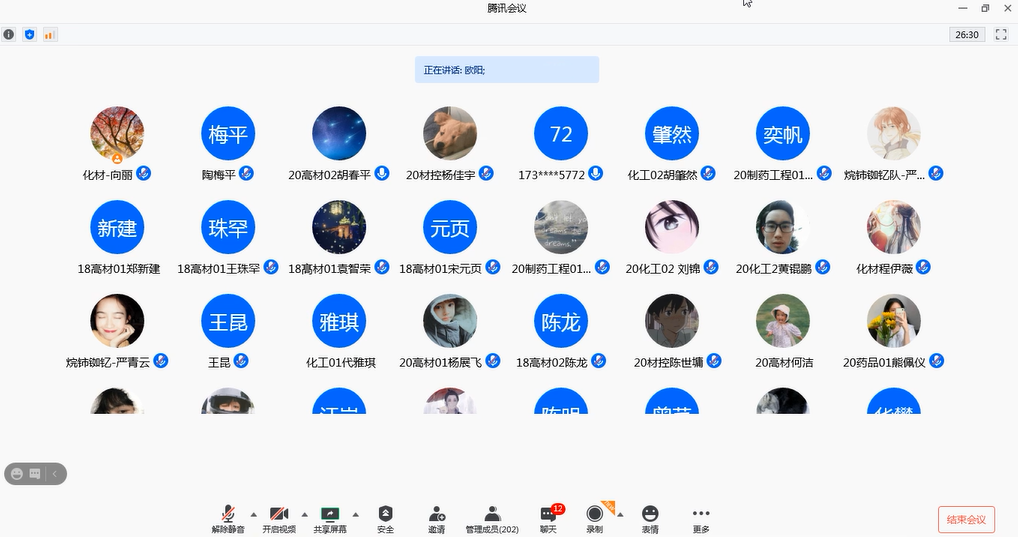Open the 安全 security settings

[386, 514]
